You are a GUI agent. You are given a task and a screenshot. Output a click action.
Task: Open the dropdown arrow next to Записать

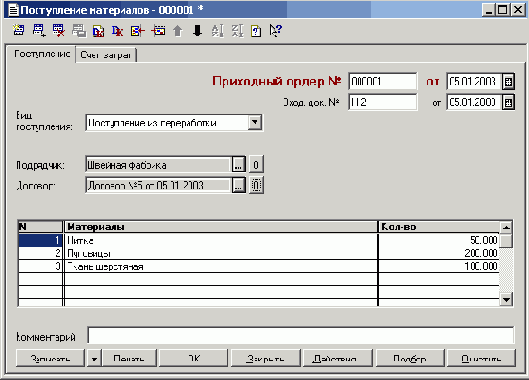94,358
